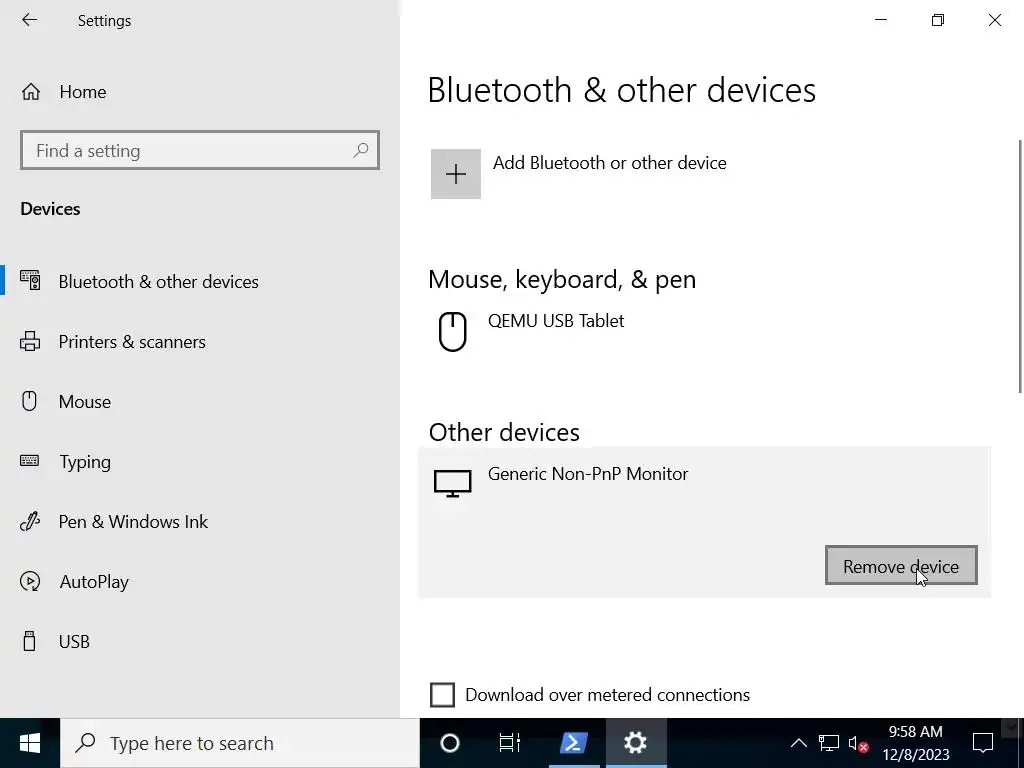Click the magnifier icon in Find a setting
The height and width of the screenshot is (768, 1024).
click(360, 151)
